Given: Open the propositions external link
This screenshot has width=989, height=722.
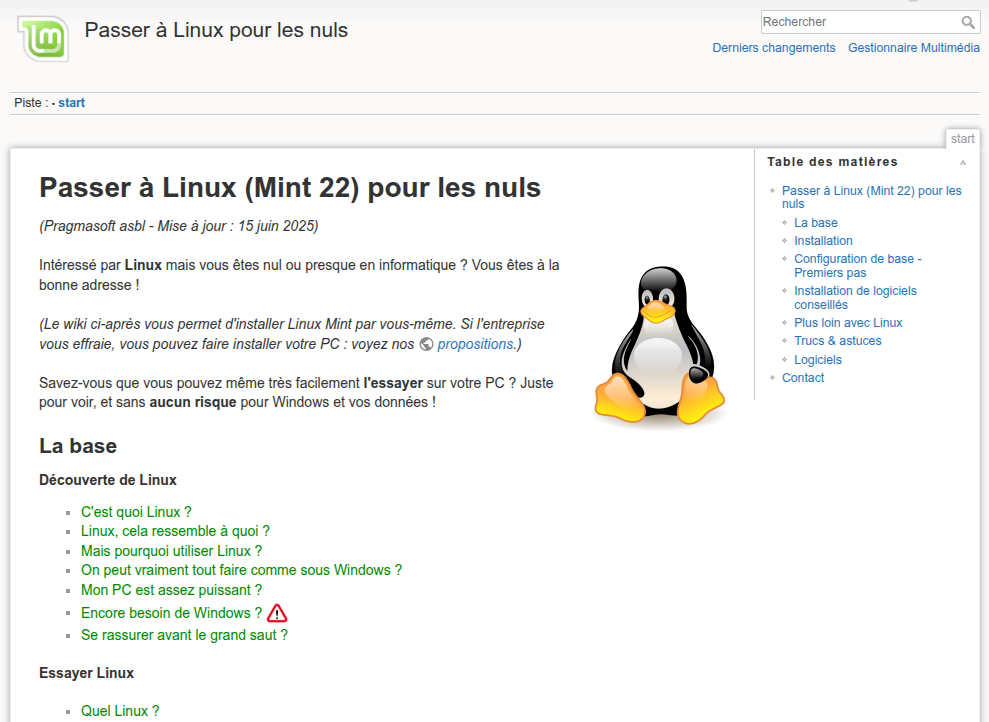Looking at the screenshot, I should click(475, 344).
